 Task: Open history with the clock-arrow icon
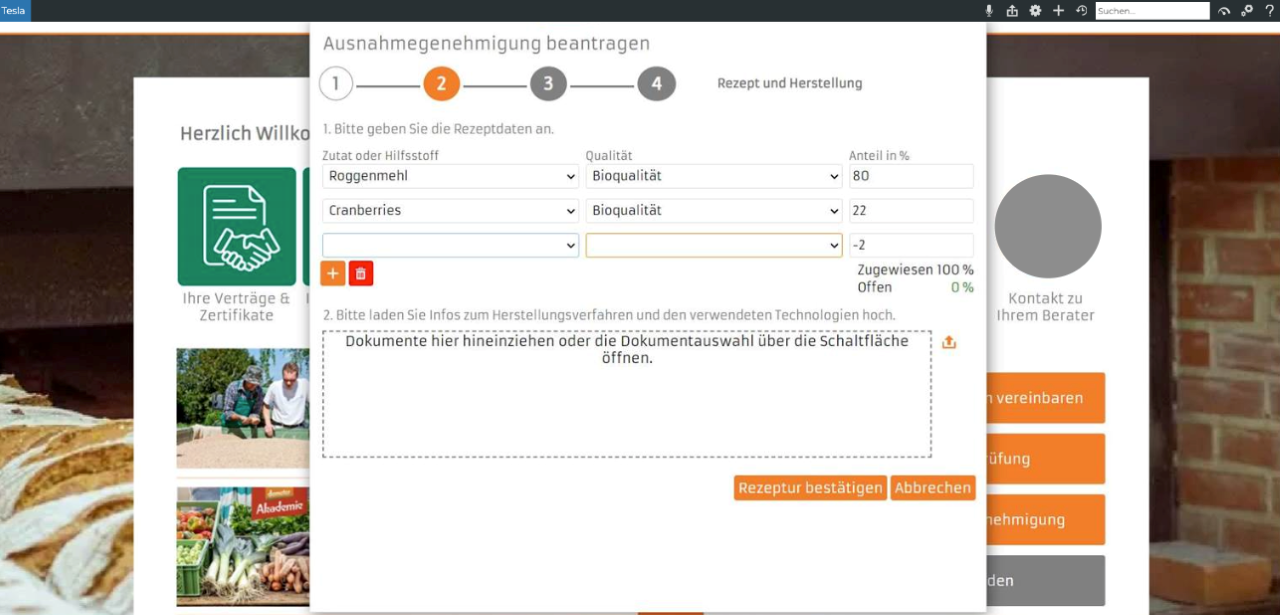pos(1081,11)
